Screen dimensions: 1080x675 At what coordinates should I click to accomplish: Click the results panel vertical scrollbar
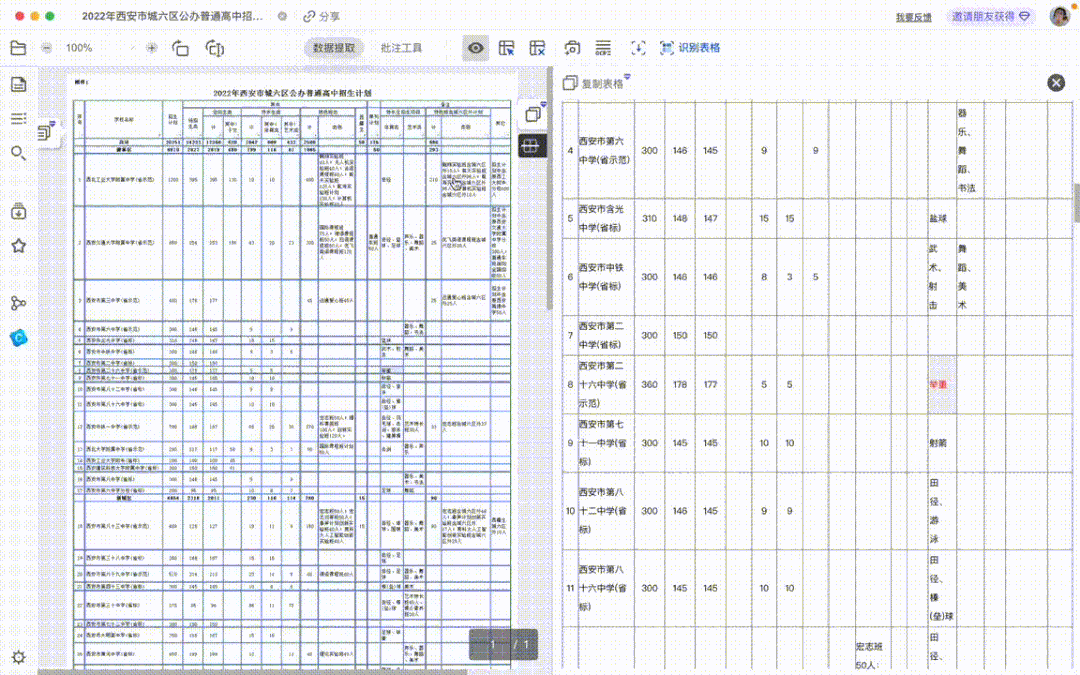tap(1076, 203)
